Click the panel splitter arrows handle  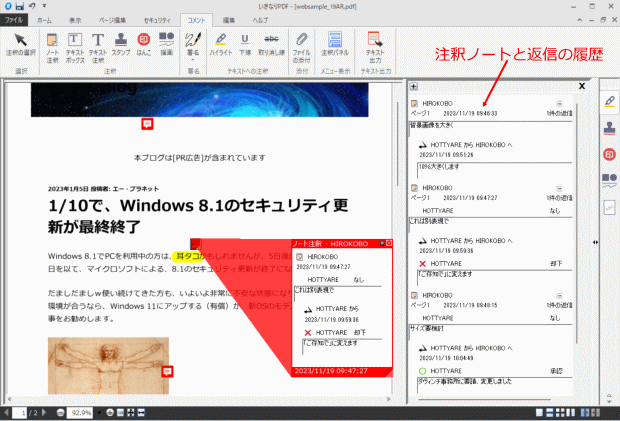[595, 242]
